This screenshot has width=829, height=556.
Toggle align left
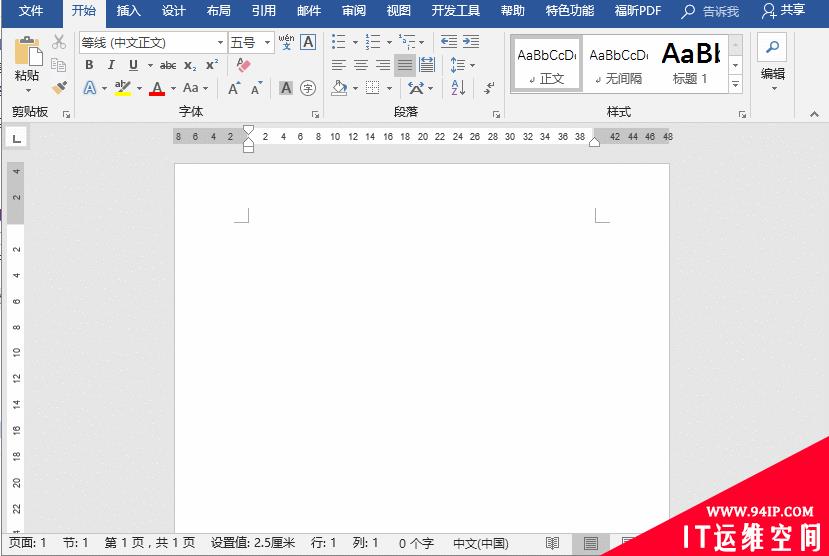339,65
